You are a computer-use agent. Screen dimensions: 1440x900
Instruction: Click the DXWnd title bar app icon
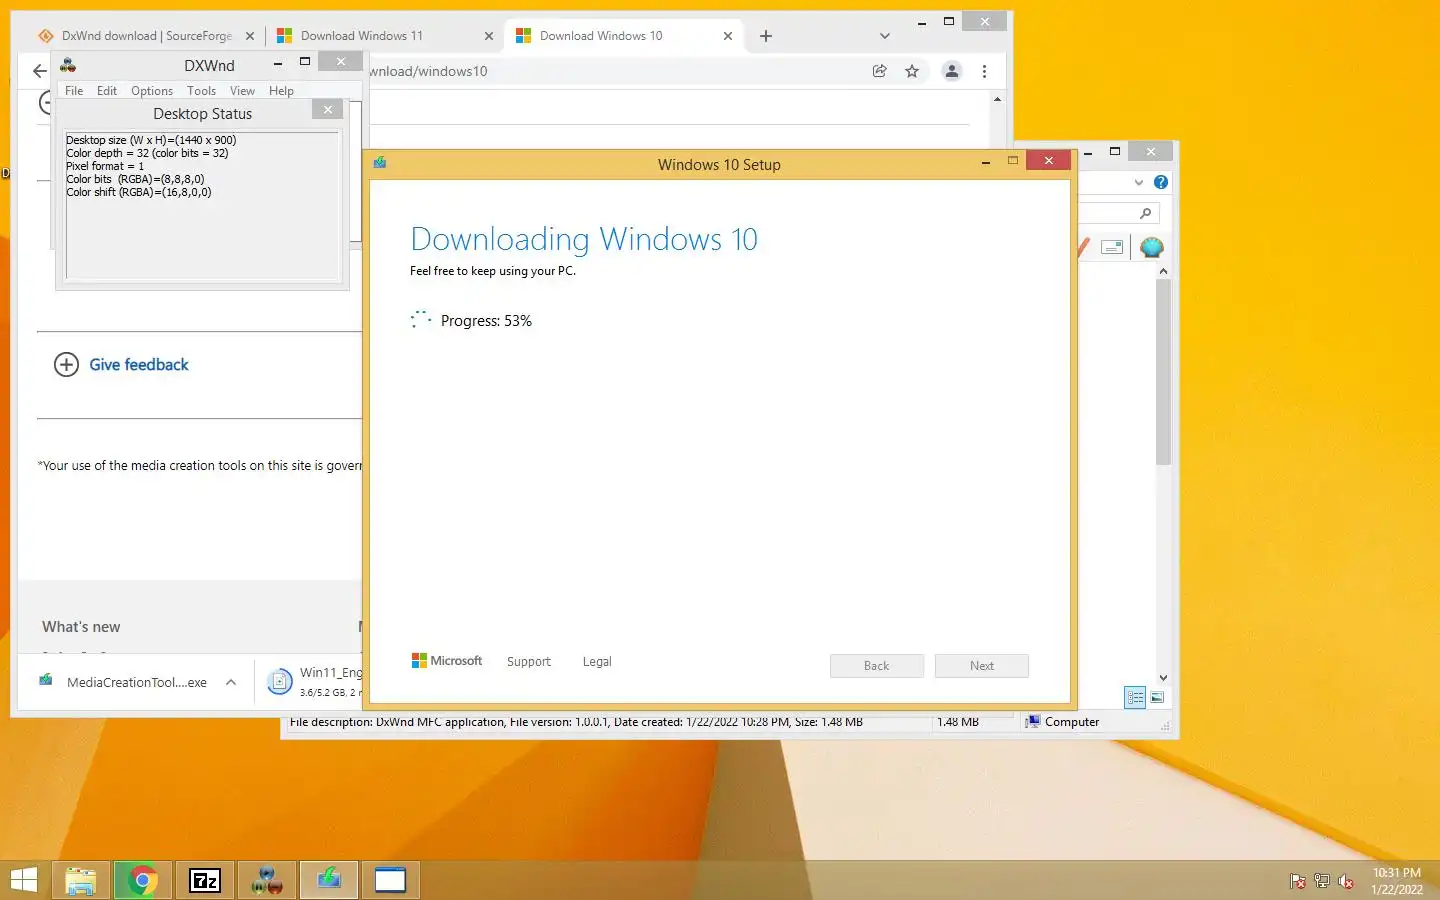68,65
